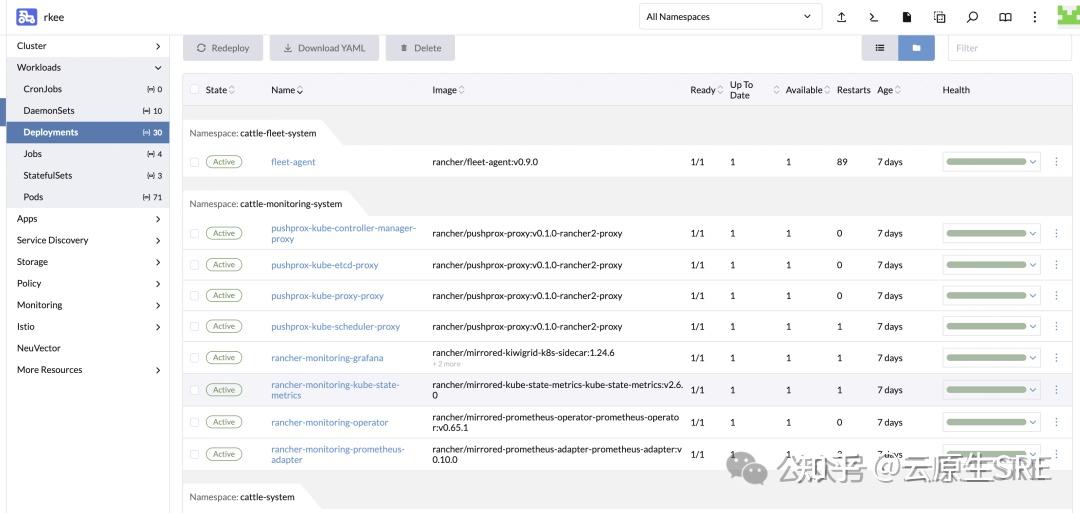Click the Download KubeConfig file icon
Screen dimensions: 1080x513
[907, 17]
